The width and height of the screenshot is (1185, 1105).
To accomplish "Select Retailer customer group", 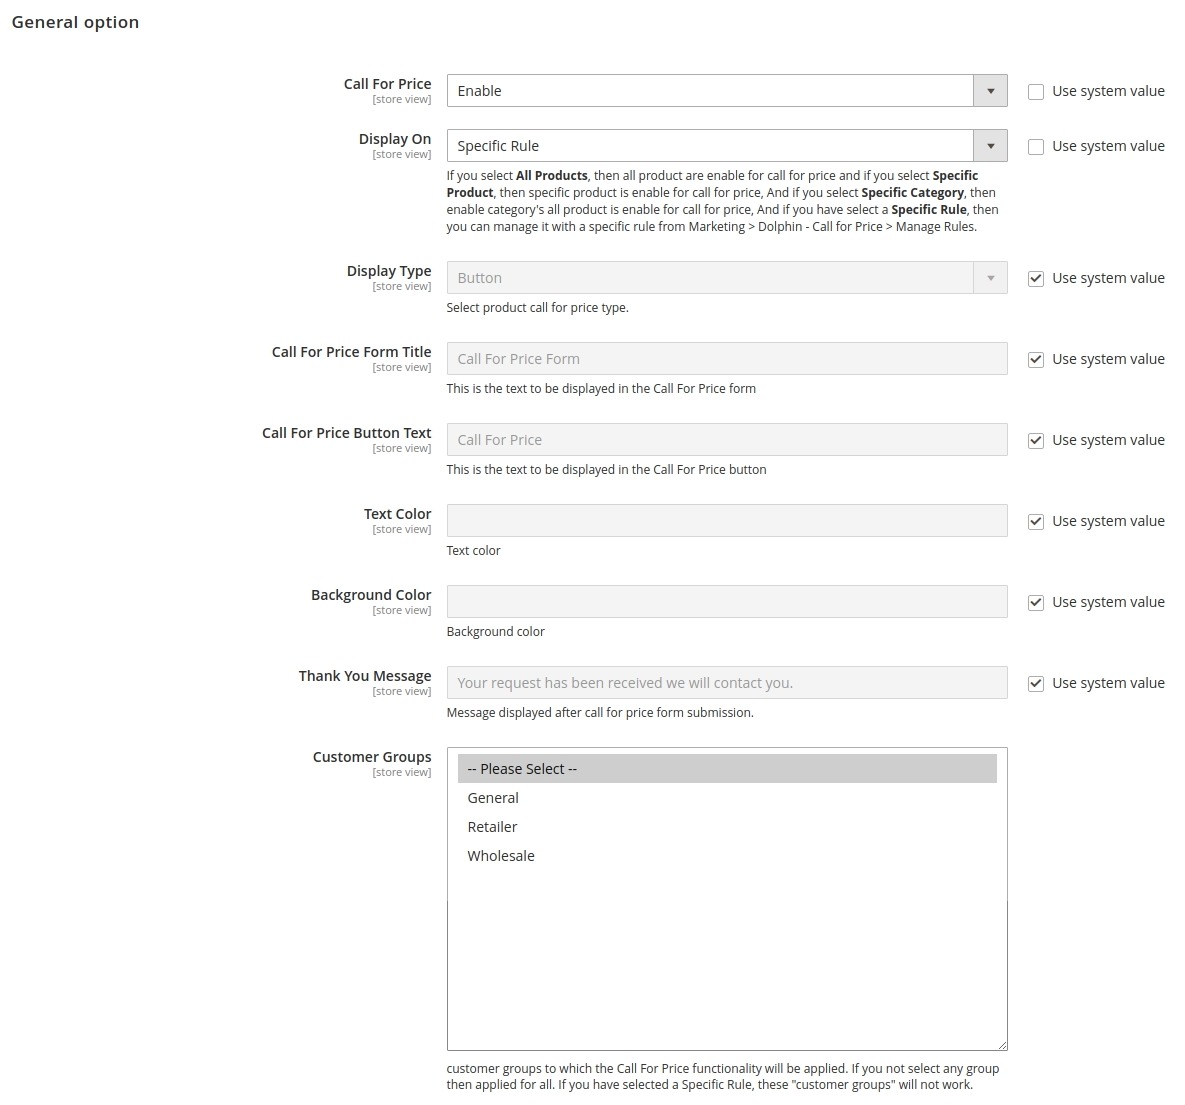I will pos(492,827).
